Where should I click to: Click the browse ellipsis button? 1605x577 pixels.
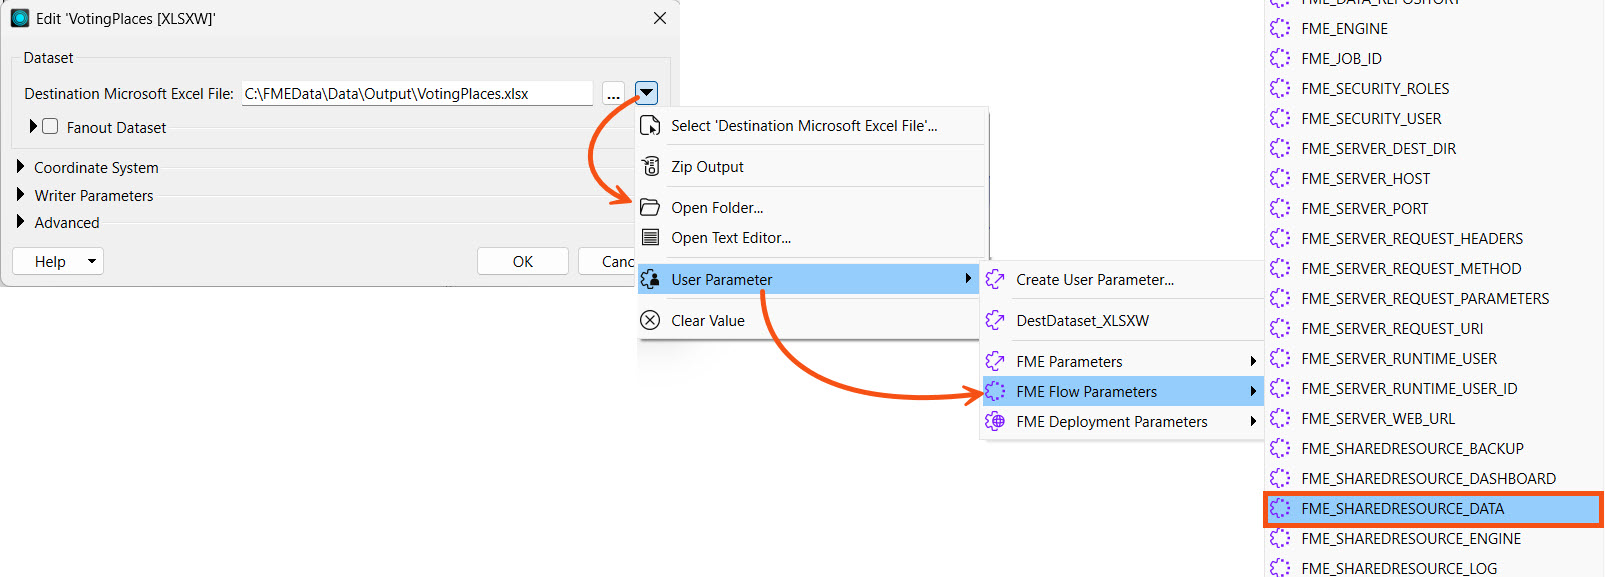(x=613, y=94)
